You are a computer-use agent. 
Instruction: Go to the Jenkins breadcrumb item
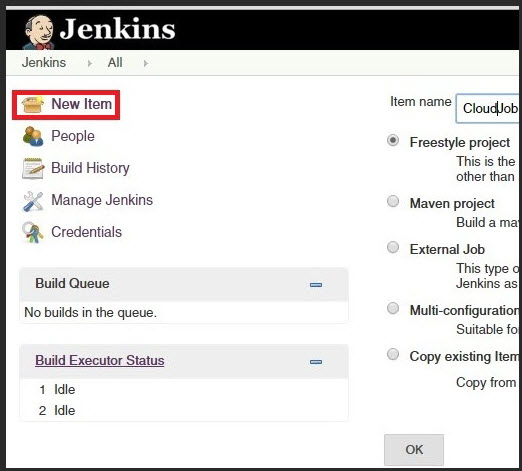44,63
